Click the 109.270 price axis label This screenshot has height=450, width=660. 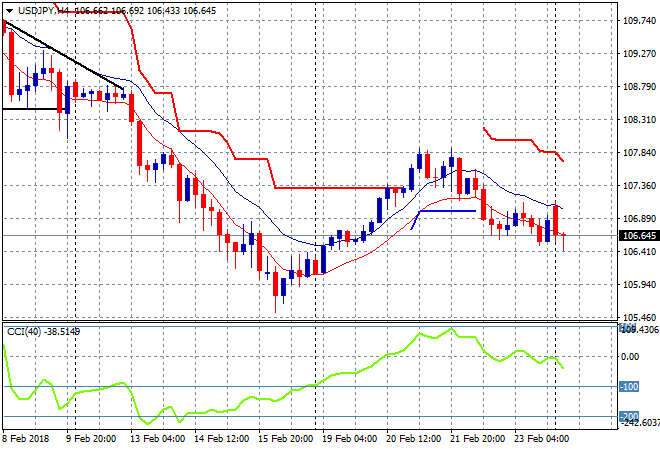[639, 53]
